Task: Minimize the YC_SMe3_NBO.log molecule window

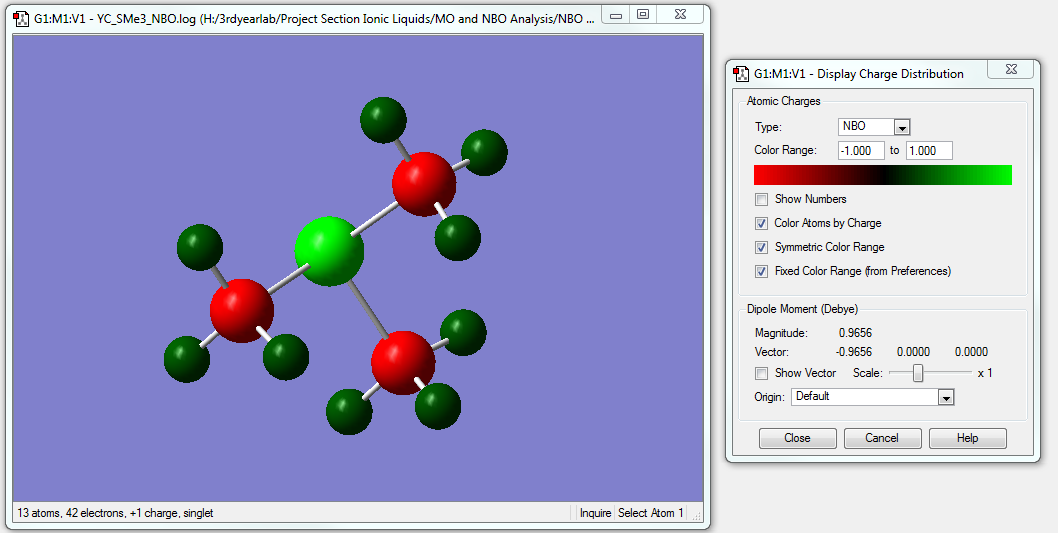Action: pyautogui.click(x=618, y=15)
